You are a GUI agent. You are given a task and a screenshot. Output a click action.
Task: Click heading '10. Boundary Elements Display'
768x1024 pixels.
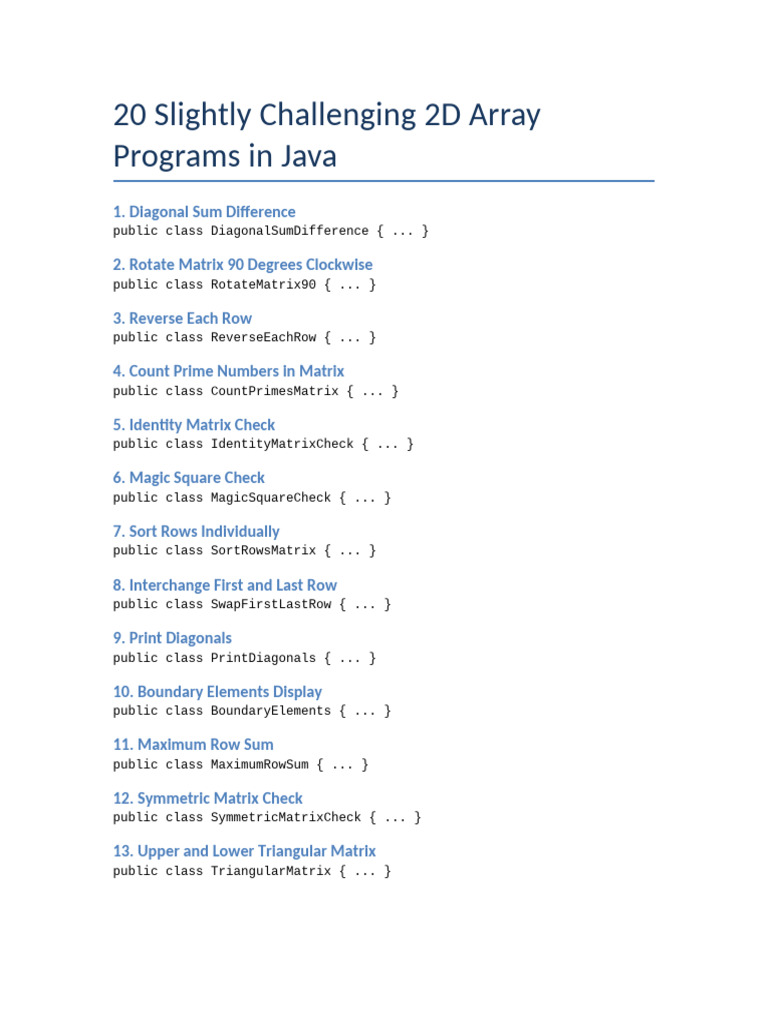click(x=217, y=692)
